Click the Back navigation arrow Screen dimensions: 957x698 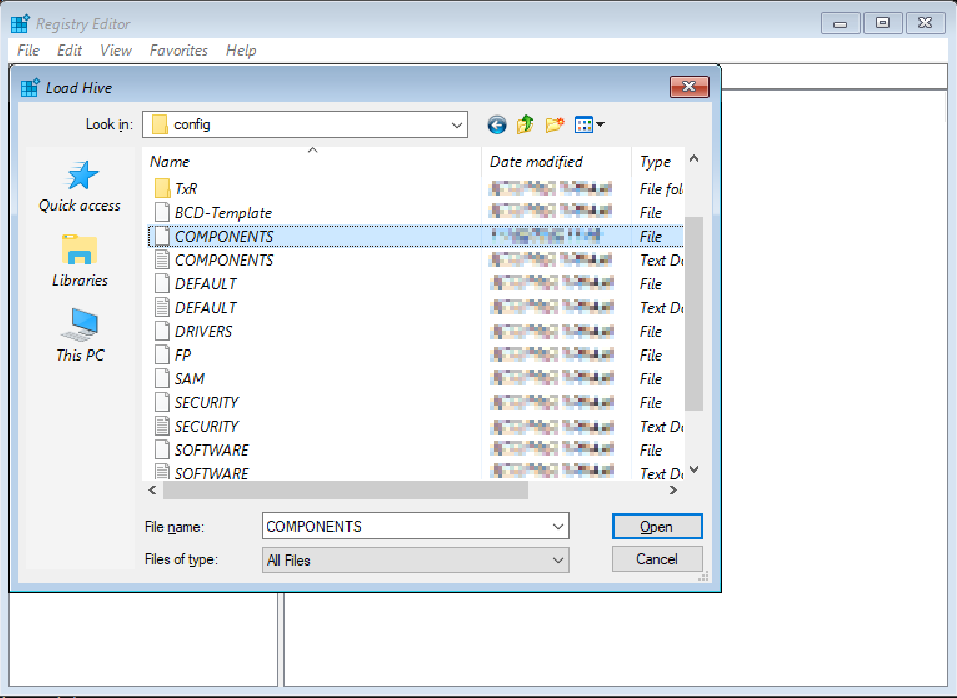496,124
